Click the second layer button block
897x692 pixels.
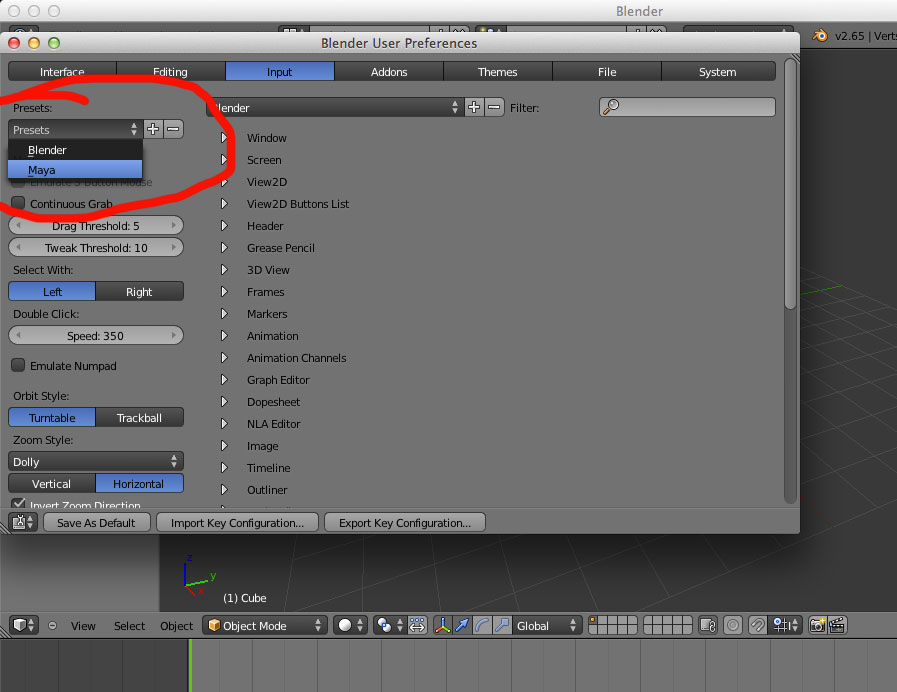pyautogui.click(x=668, y=625)
